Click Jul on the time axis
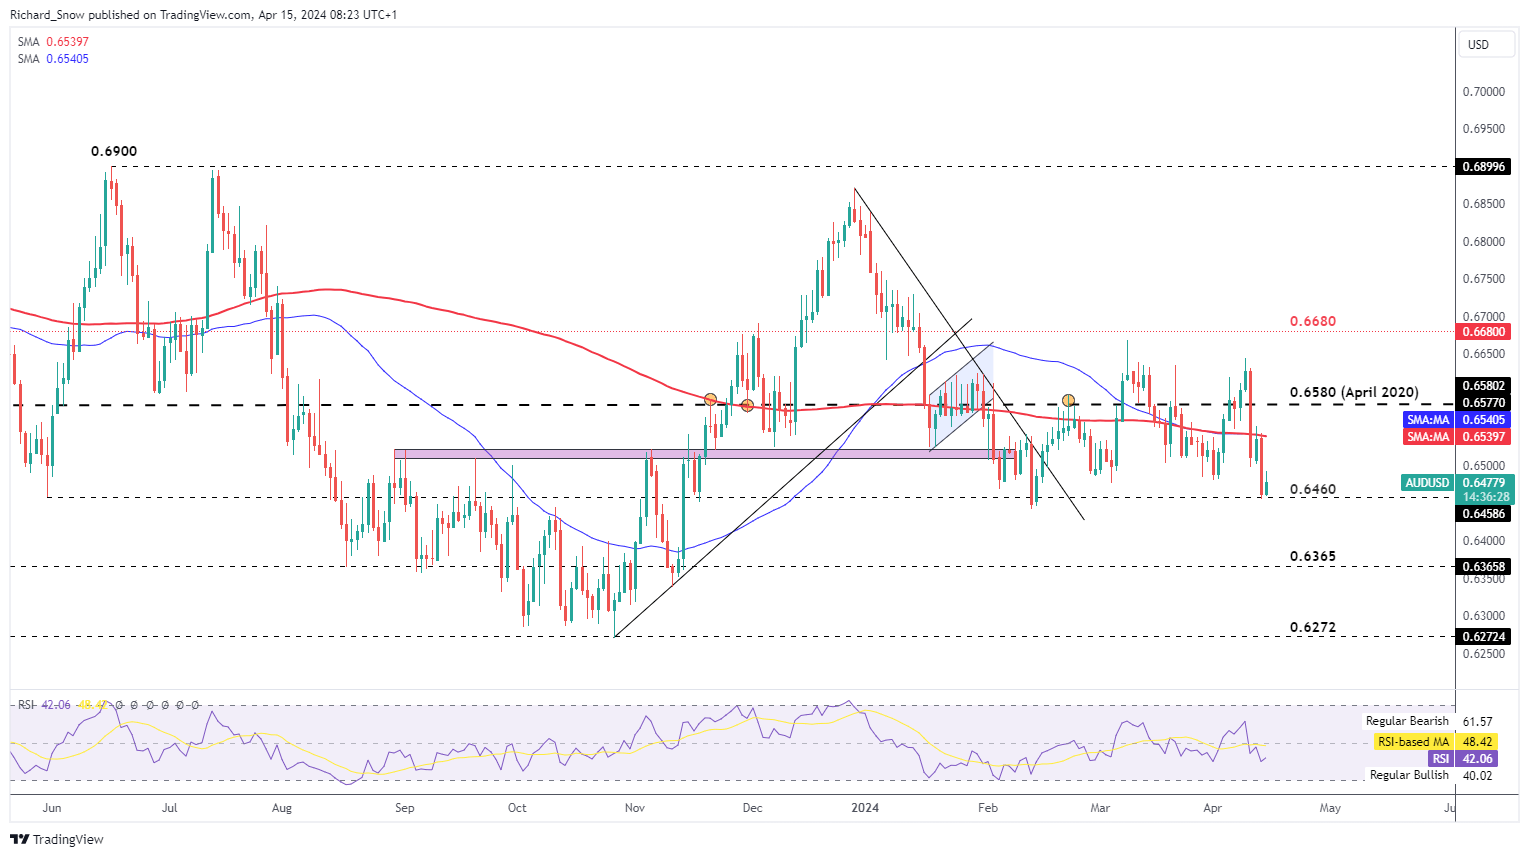 169,807
